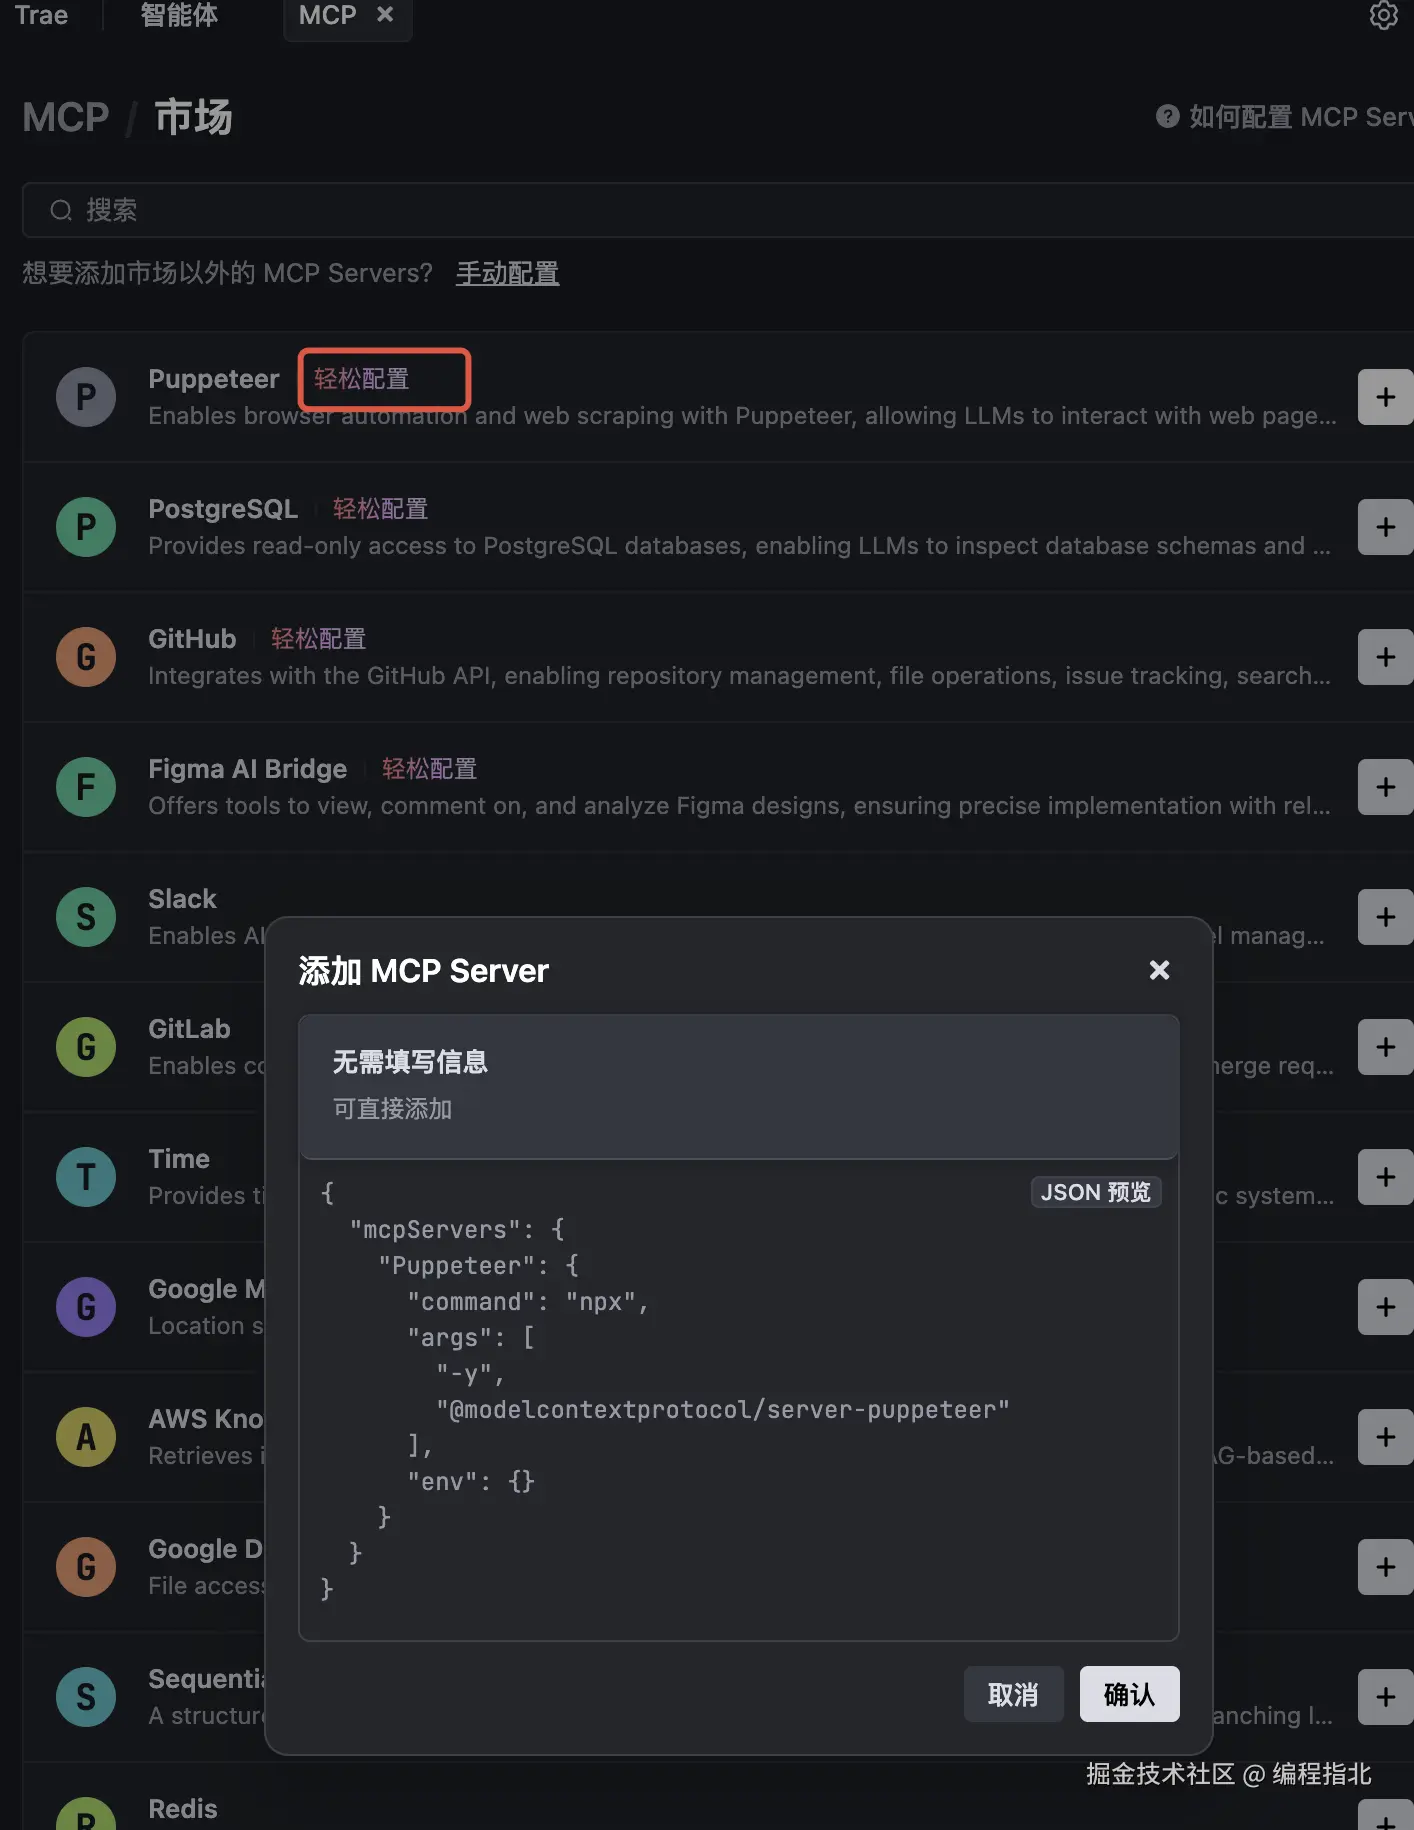Image resolution: width=1414 pixels, height=1830 pixels.
Task: Click the Puppeteer 轻松配置 tag
Action: pos(362,379)
